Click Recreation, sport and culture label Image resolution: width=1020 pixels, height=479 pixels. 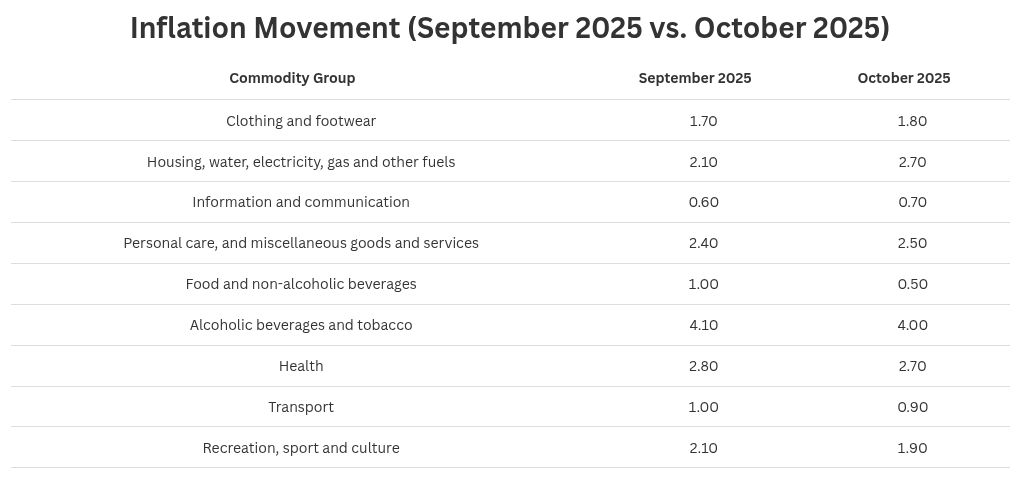[301, 448]
